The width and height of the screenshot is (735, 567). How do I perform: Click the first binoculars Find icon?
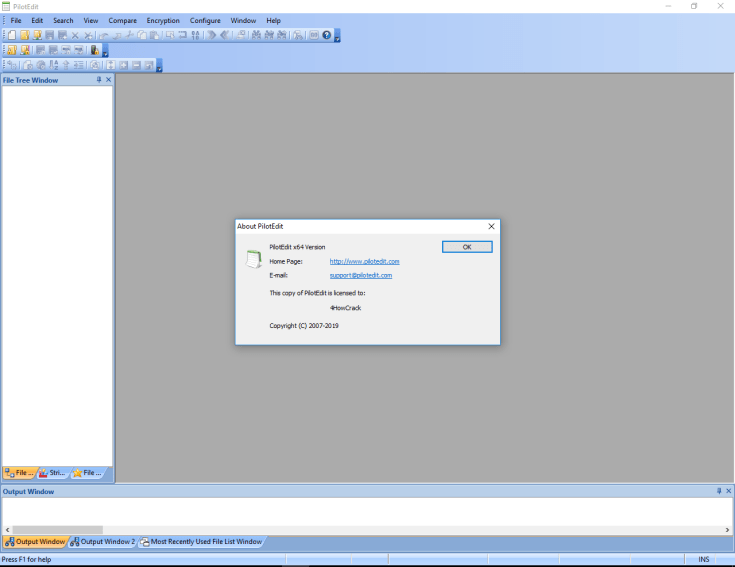[x=256, y=35]
